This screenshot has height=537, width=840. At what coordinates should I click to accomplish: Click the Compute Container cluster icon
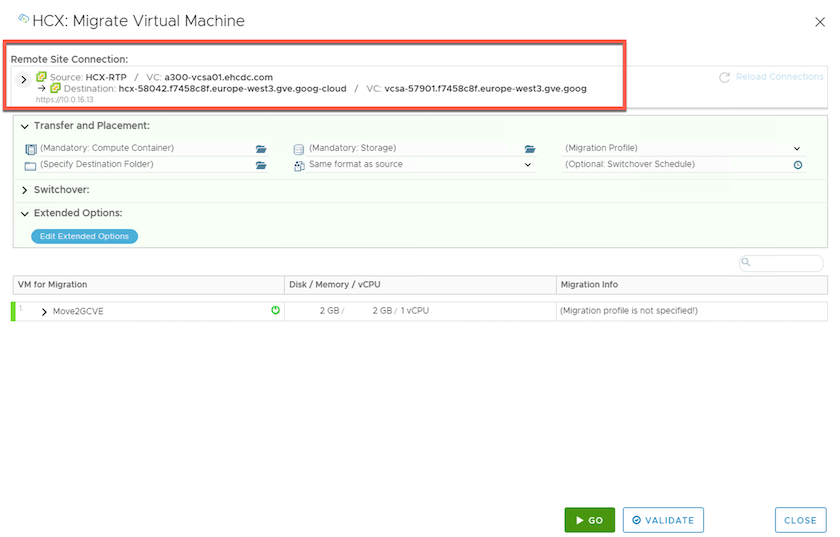[x=31, y=150]
